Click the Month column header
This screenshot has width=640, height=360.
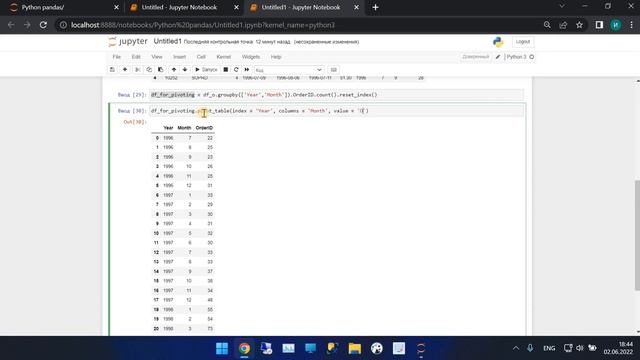184,128
